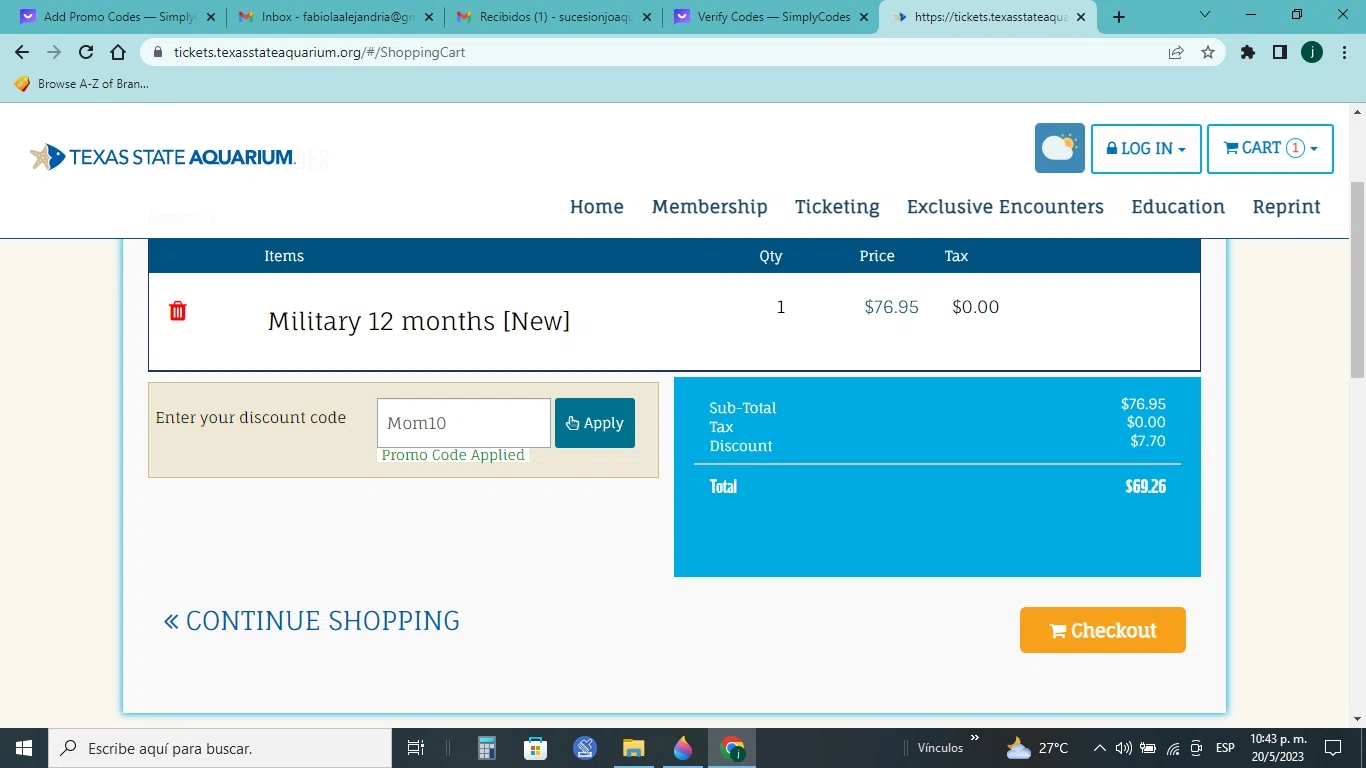Open a new browser tab
1366x768 pixels.
pos(1119,17)
